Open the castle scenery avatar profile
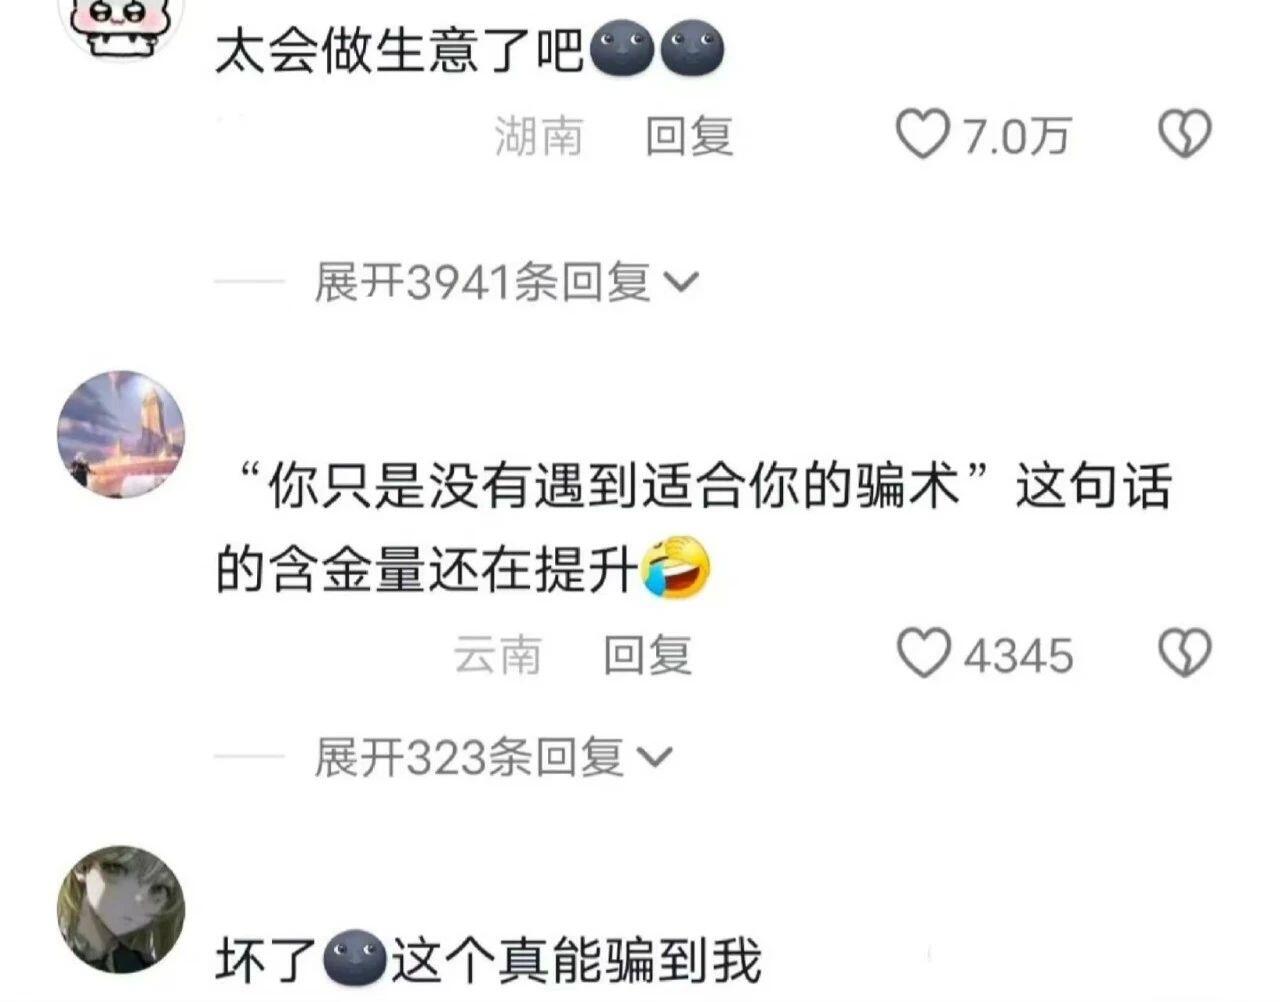The height and width of the screenshot is (1002, 1280). (122, 434)
